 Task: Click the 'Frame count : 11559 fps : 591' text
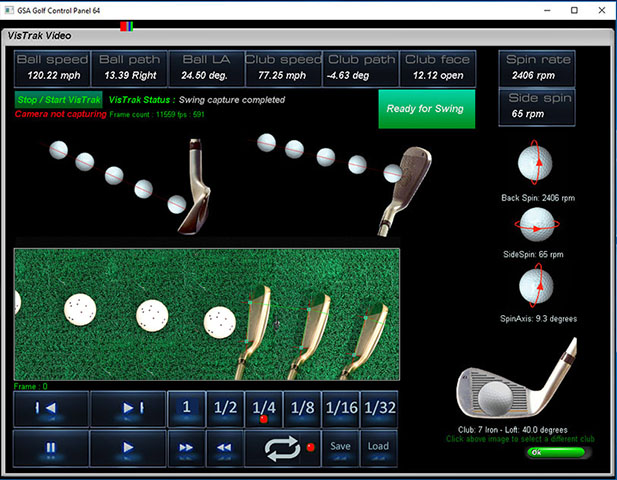click(x=157, y=114)
